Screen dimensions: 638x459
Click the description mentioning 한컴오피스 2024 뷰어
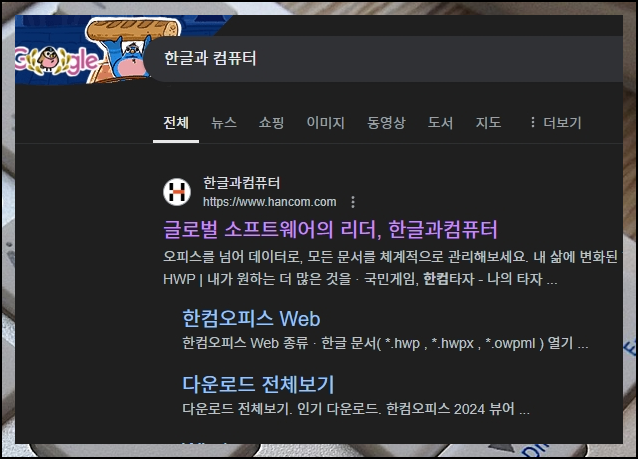pyautogui.click(x=356, y=409)
